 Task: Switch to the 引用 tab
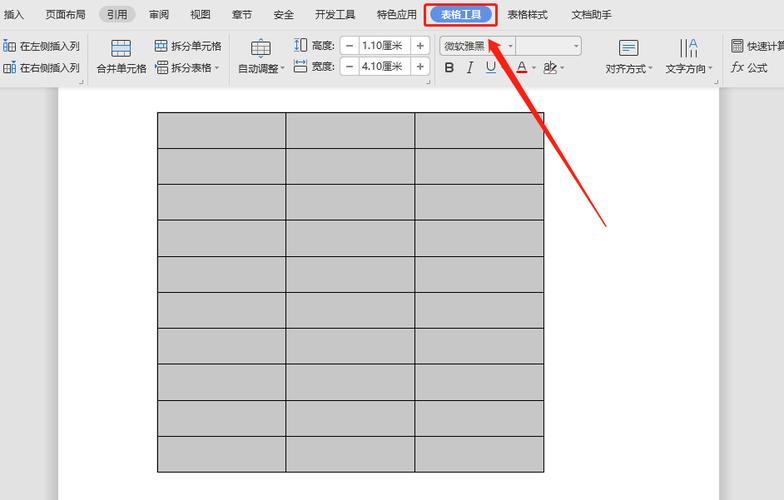pyautogui.click(x=116, y=14)
